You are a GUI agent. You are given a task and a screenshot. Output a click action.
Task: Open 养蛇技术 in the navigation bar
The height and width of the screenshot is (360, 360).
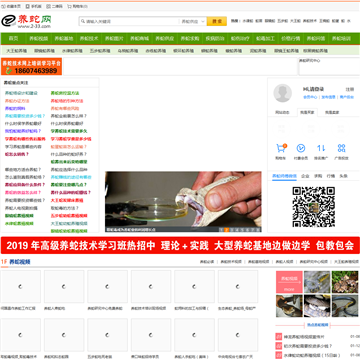coord(89,39)
